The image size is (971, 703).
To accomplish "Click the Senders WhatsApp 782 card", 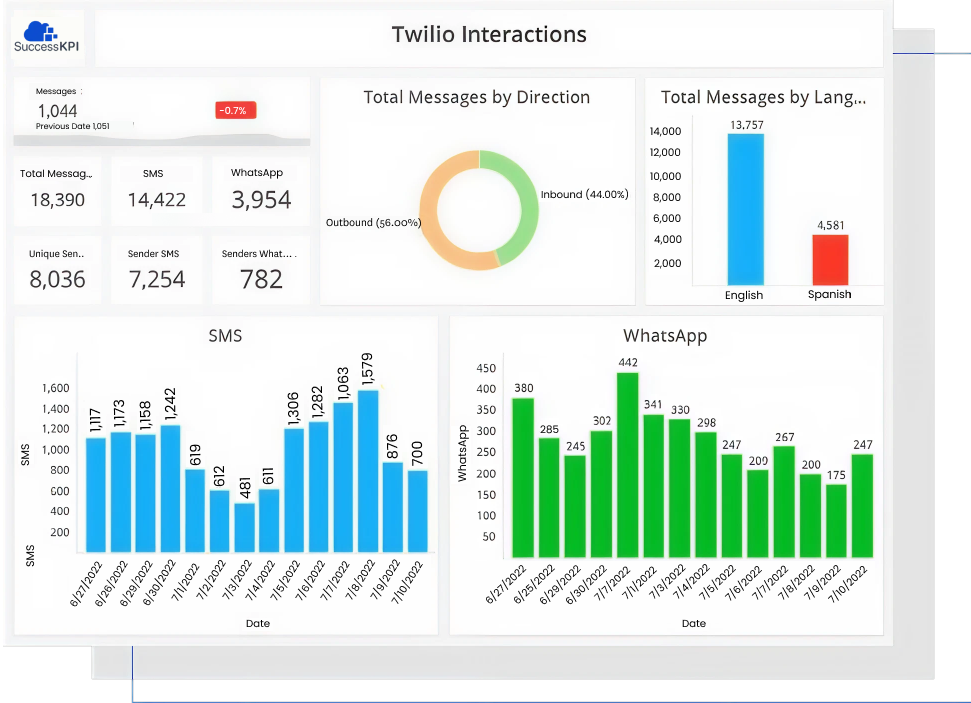I will [x=260, y=270].
